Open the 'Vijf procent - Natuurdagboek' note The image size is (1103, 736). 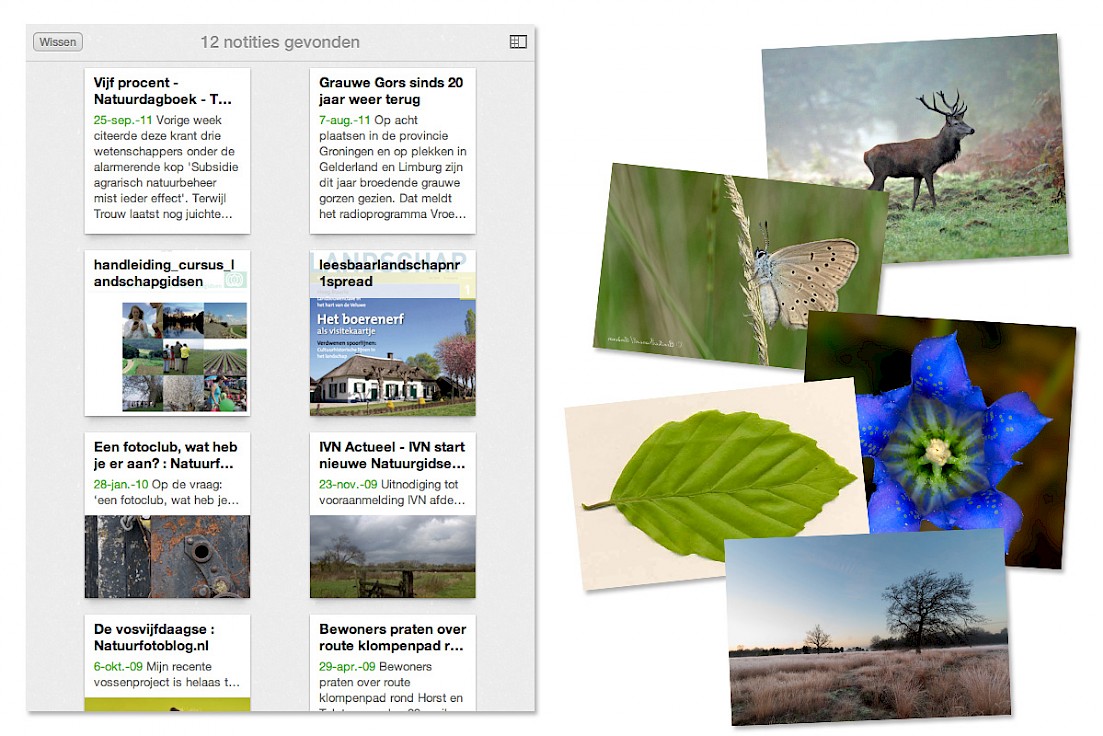pyautogui.click(x=167, y=151)
